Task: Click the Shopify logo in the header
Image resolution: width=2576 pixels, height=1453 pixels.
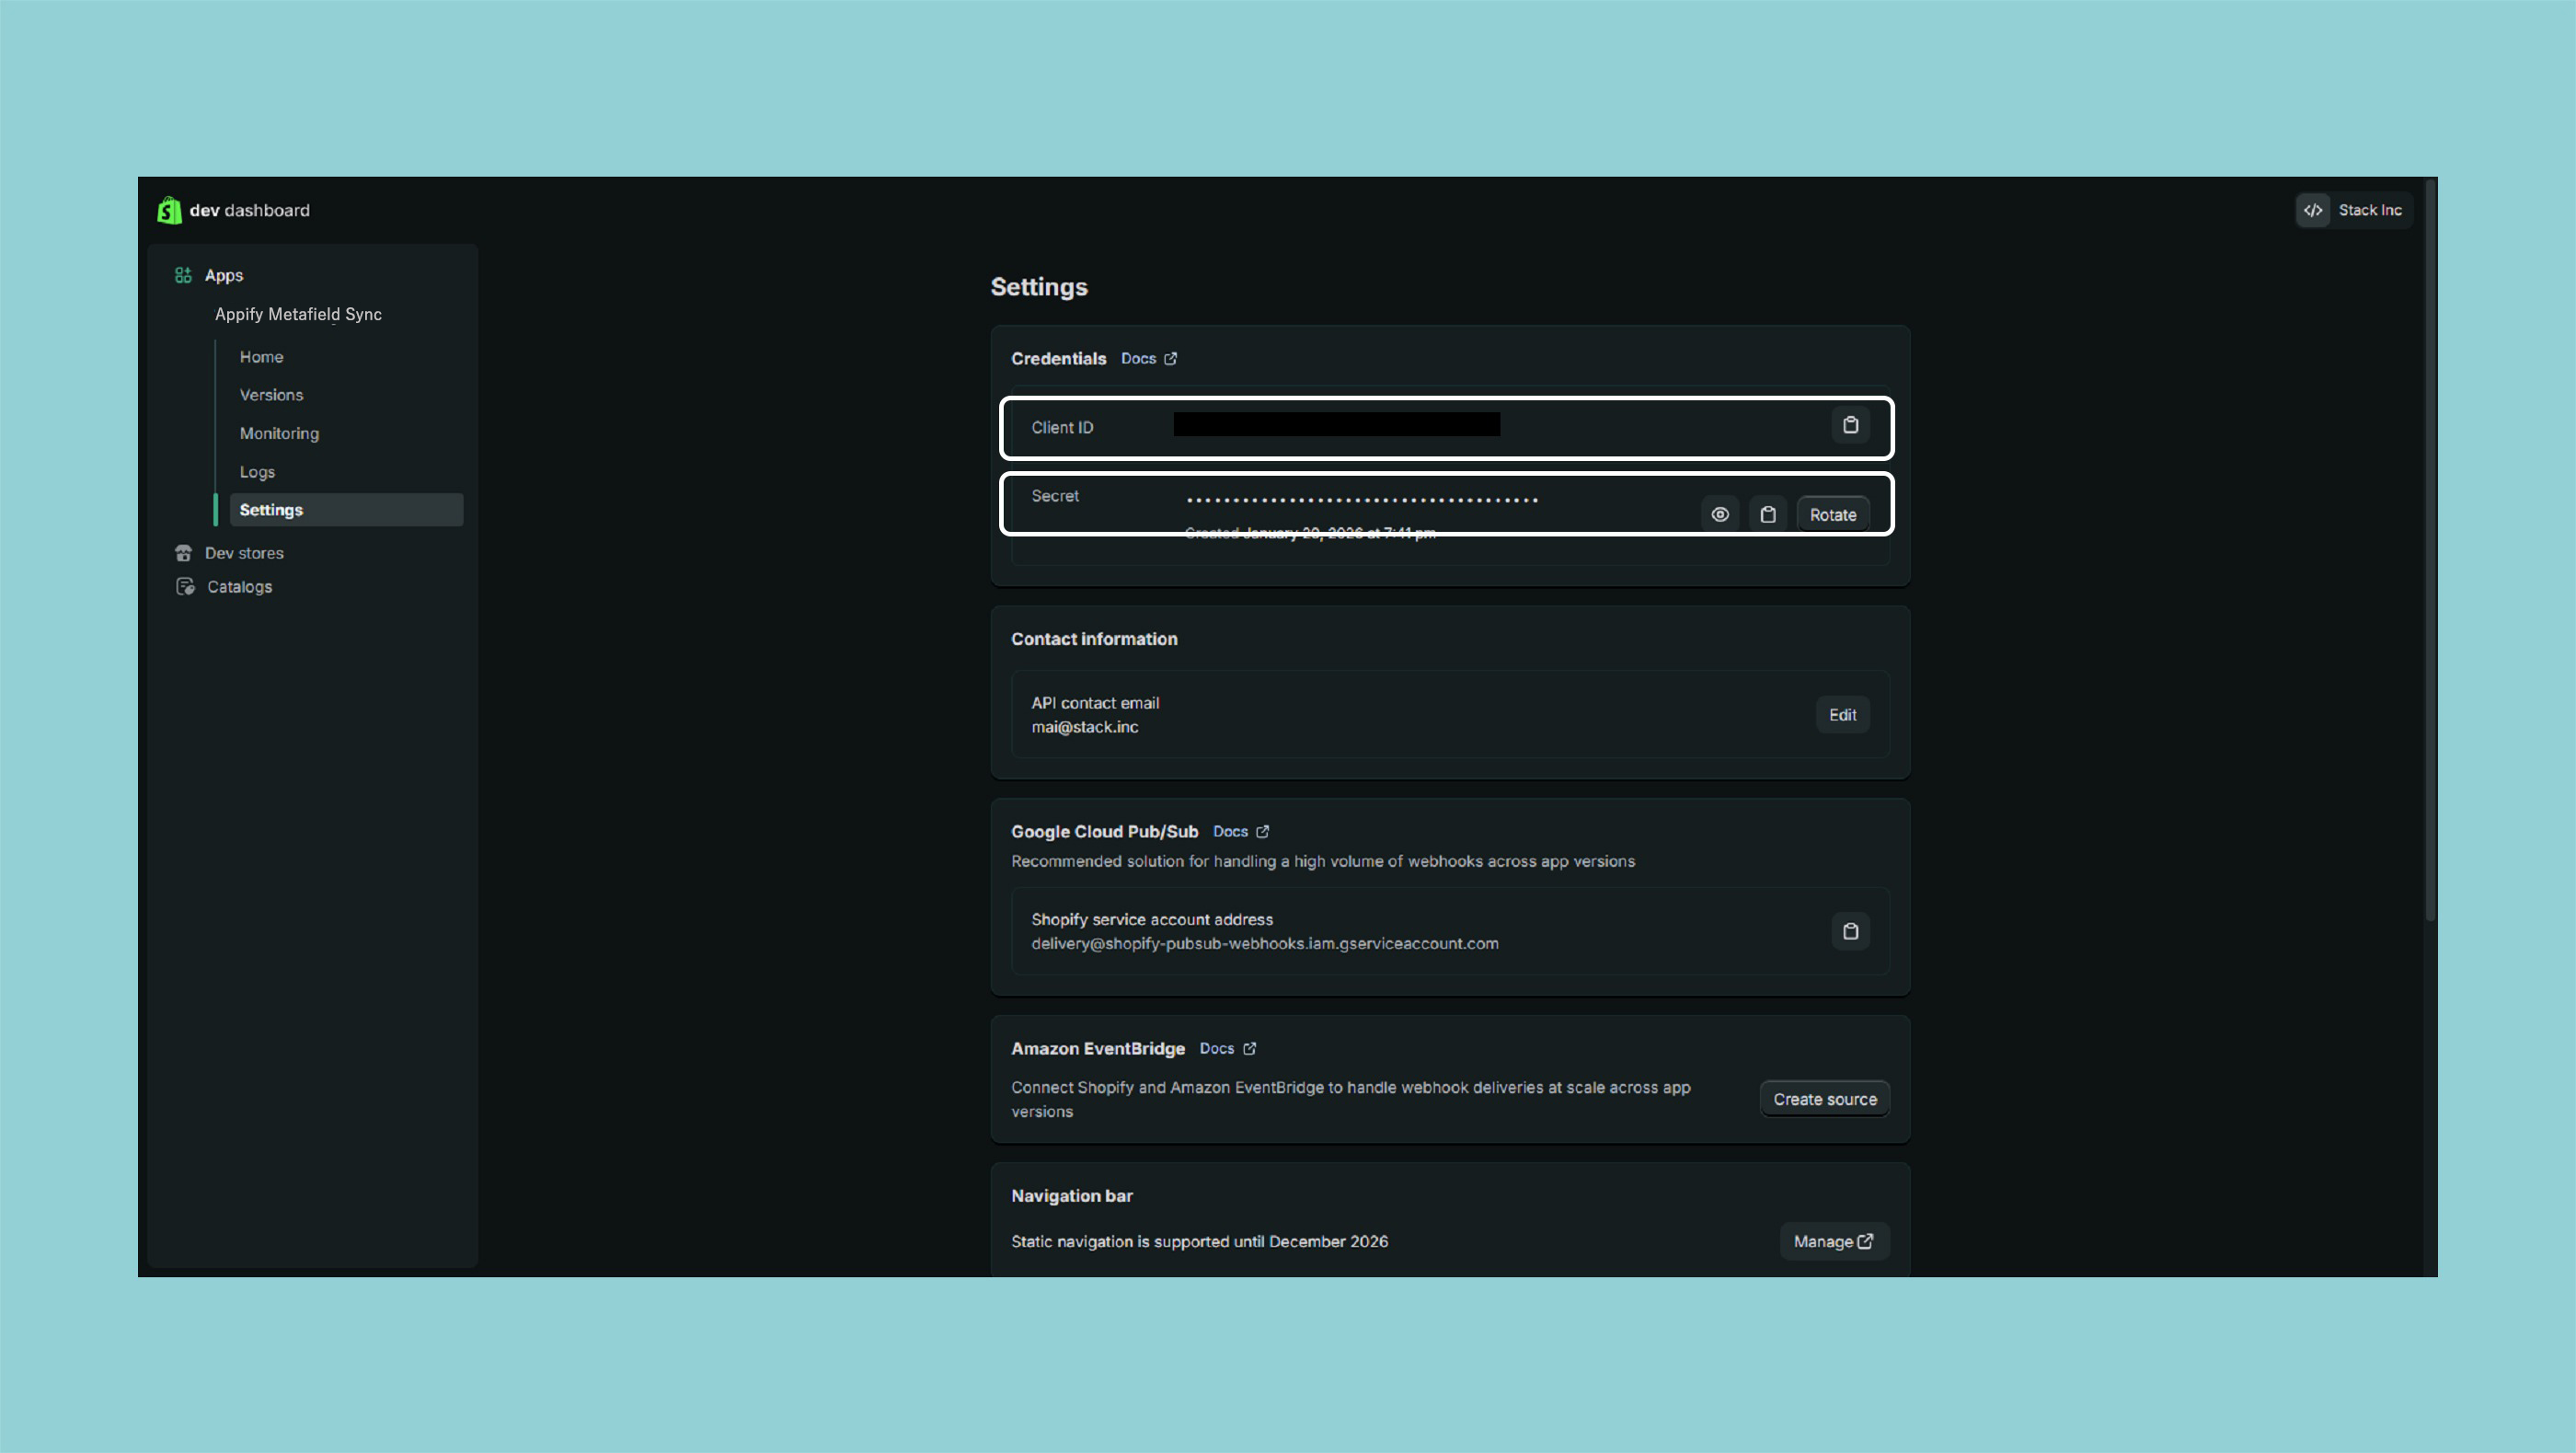Action: pos(169,210)
